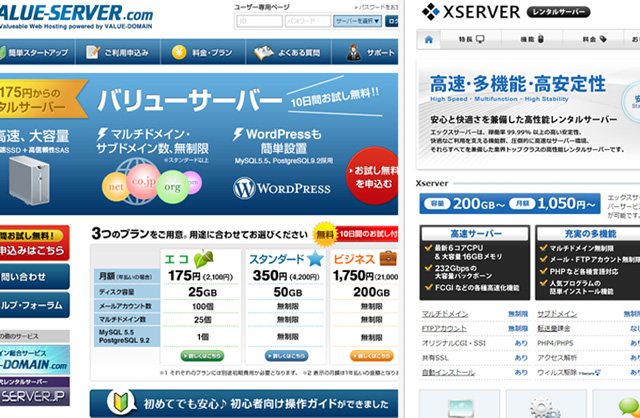Viewport: 640px width, 418px height.
Task: Click the WordPress logo in banner
Action: (x=282, y=188)
